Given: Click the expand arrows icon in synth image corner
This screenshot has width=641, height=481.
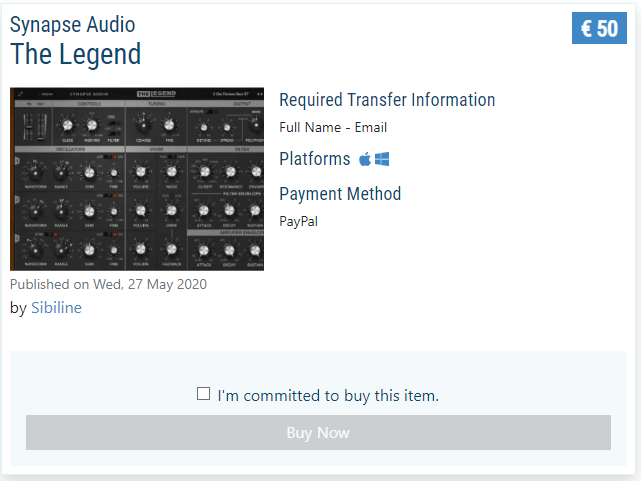Looking at the screenshot, I should [20, 94].
